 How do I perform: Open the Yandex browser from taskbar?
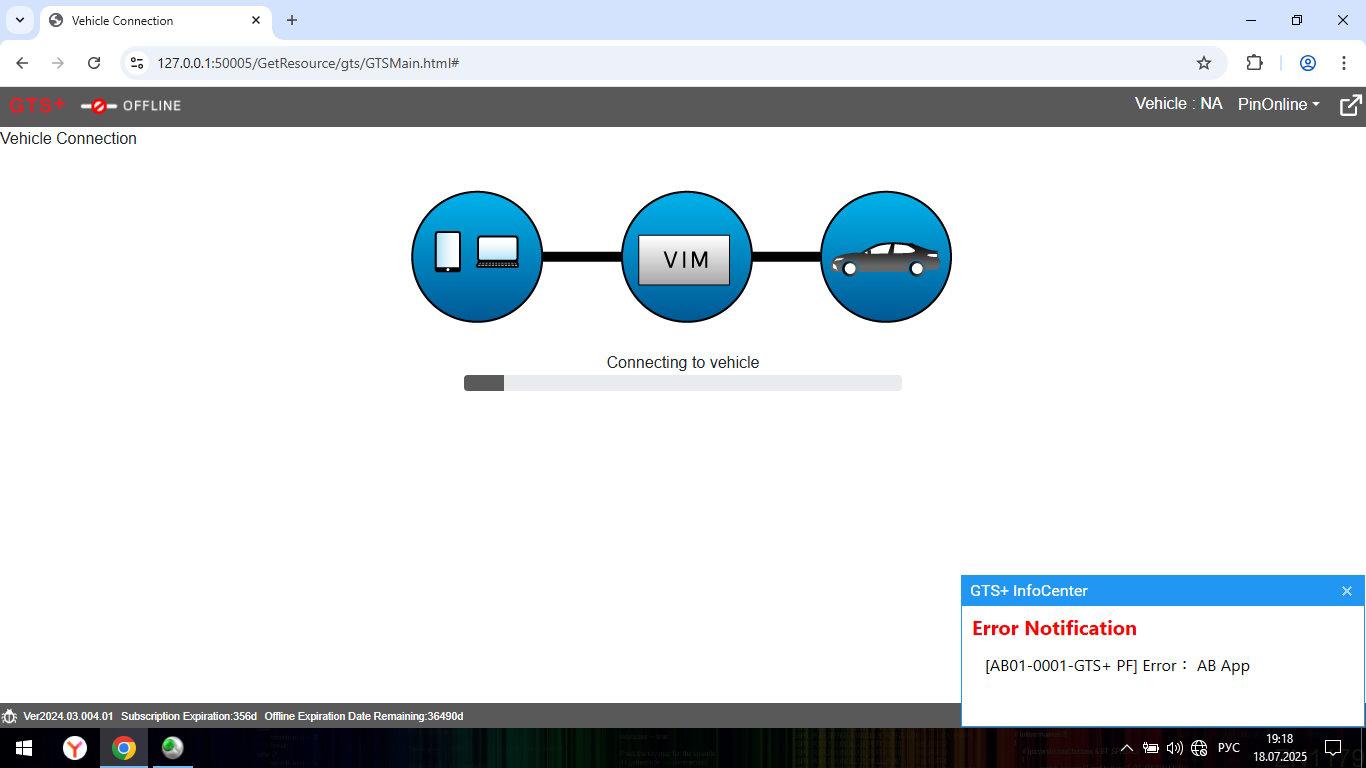tap(75, 748)
